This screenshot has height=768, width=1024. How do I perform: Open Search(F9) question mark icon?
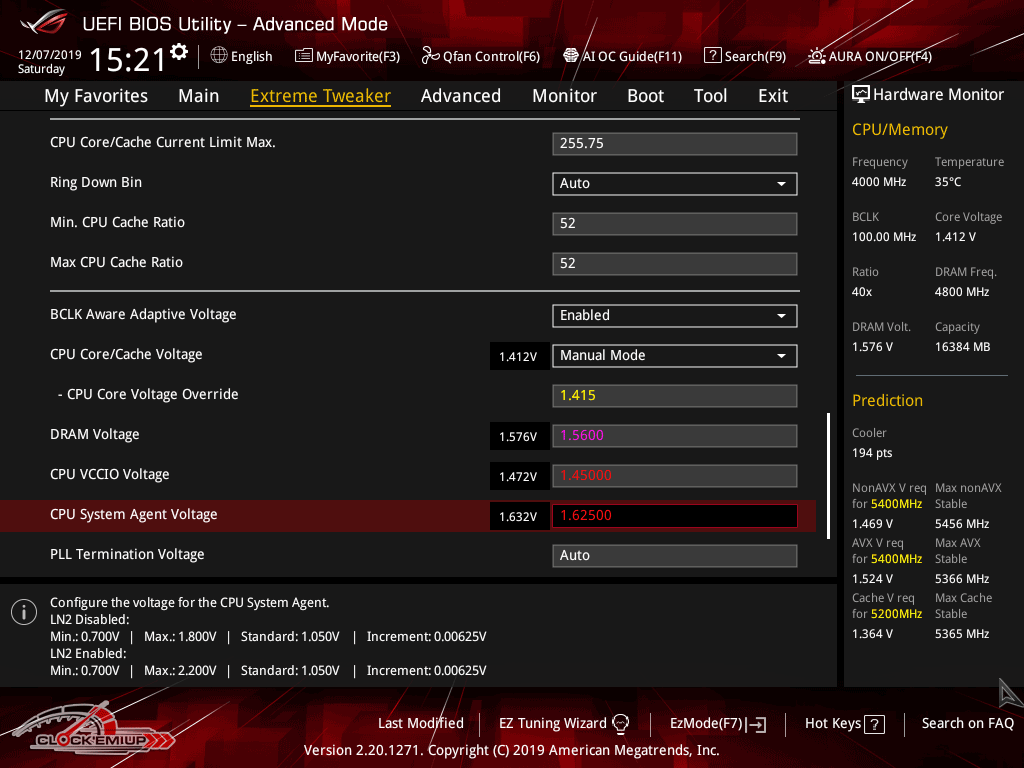point(712,56)
